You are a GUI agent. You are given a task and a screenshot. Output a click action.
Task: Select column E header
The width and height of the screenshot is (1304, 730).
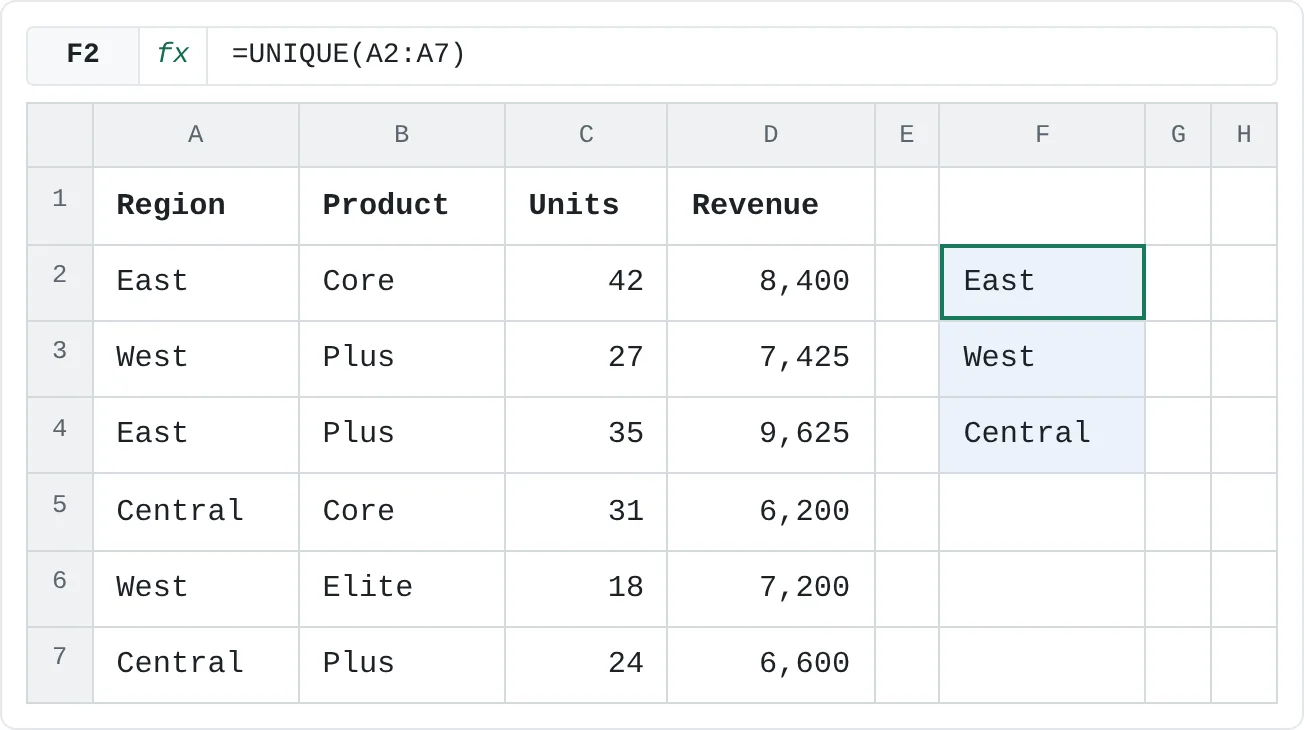pos(907,134)
